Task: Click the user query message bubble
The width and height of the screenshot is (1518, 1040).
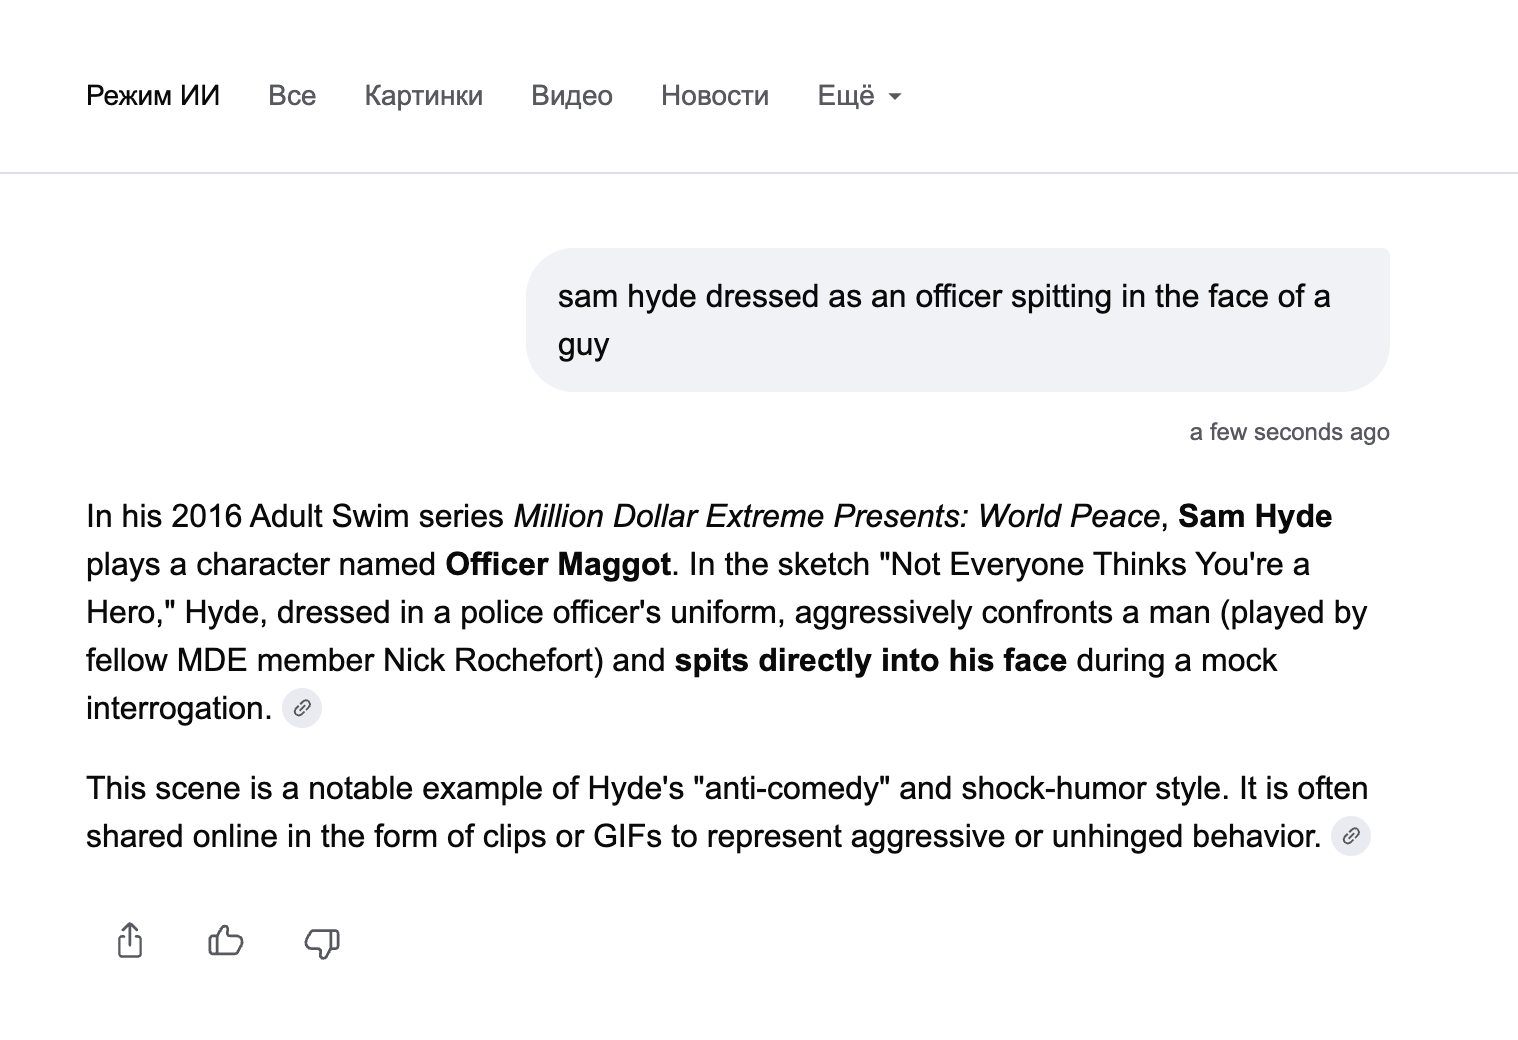Action: [x=957, y=320]
